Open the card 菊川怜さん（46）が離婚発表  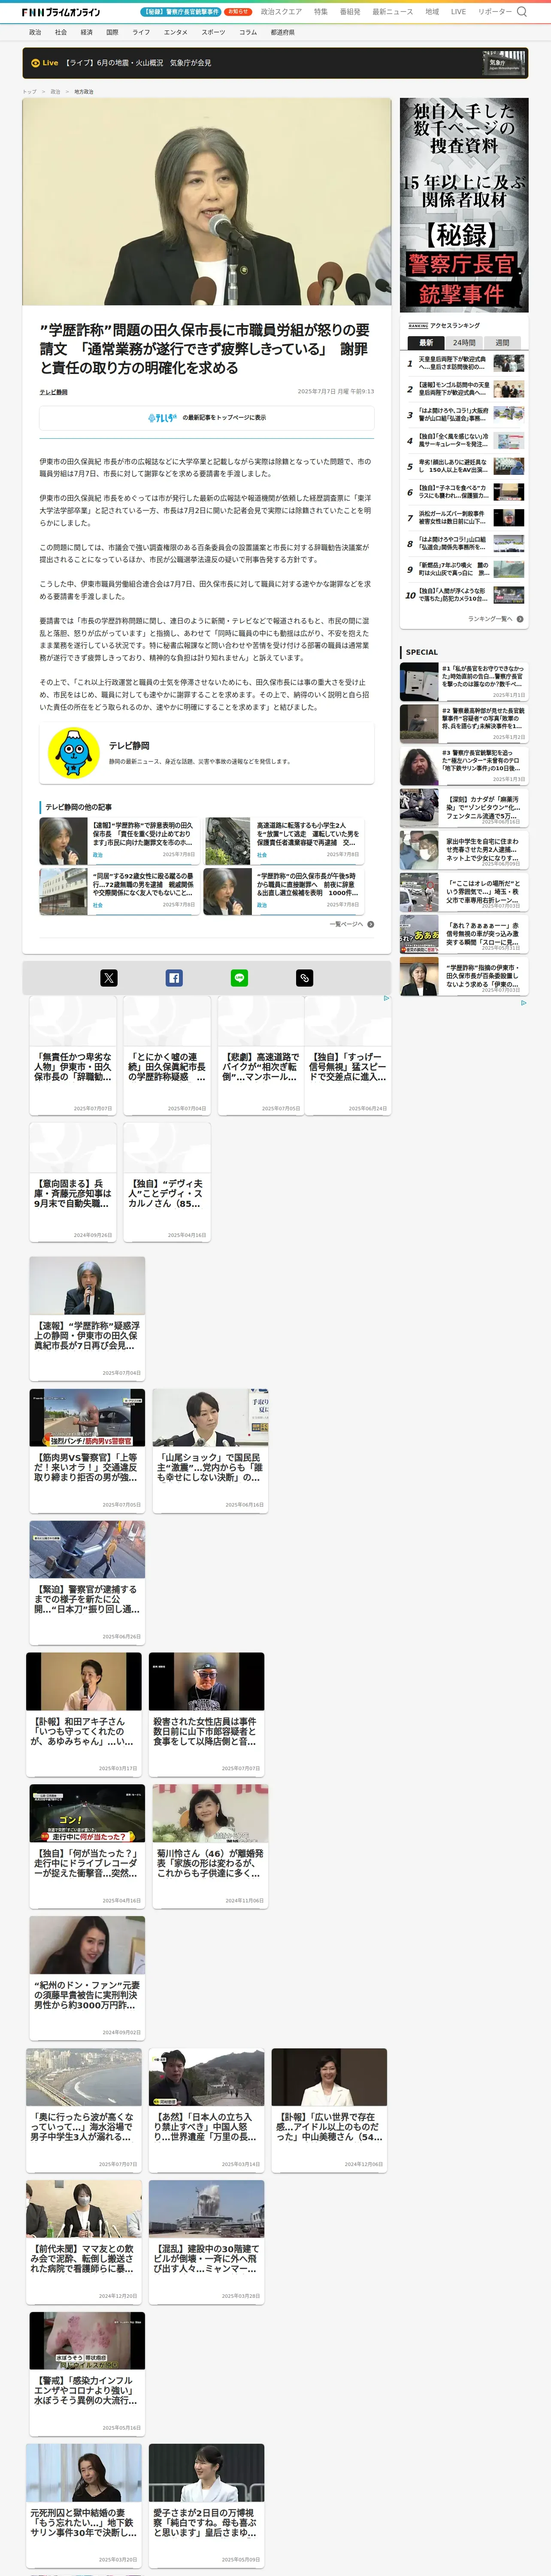[x=210, y=1846]
